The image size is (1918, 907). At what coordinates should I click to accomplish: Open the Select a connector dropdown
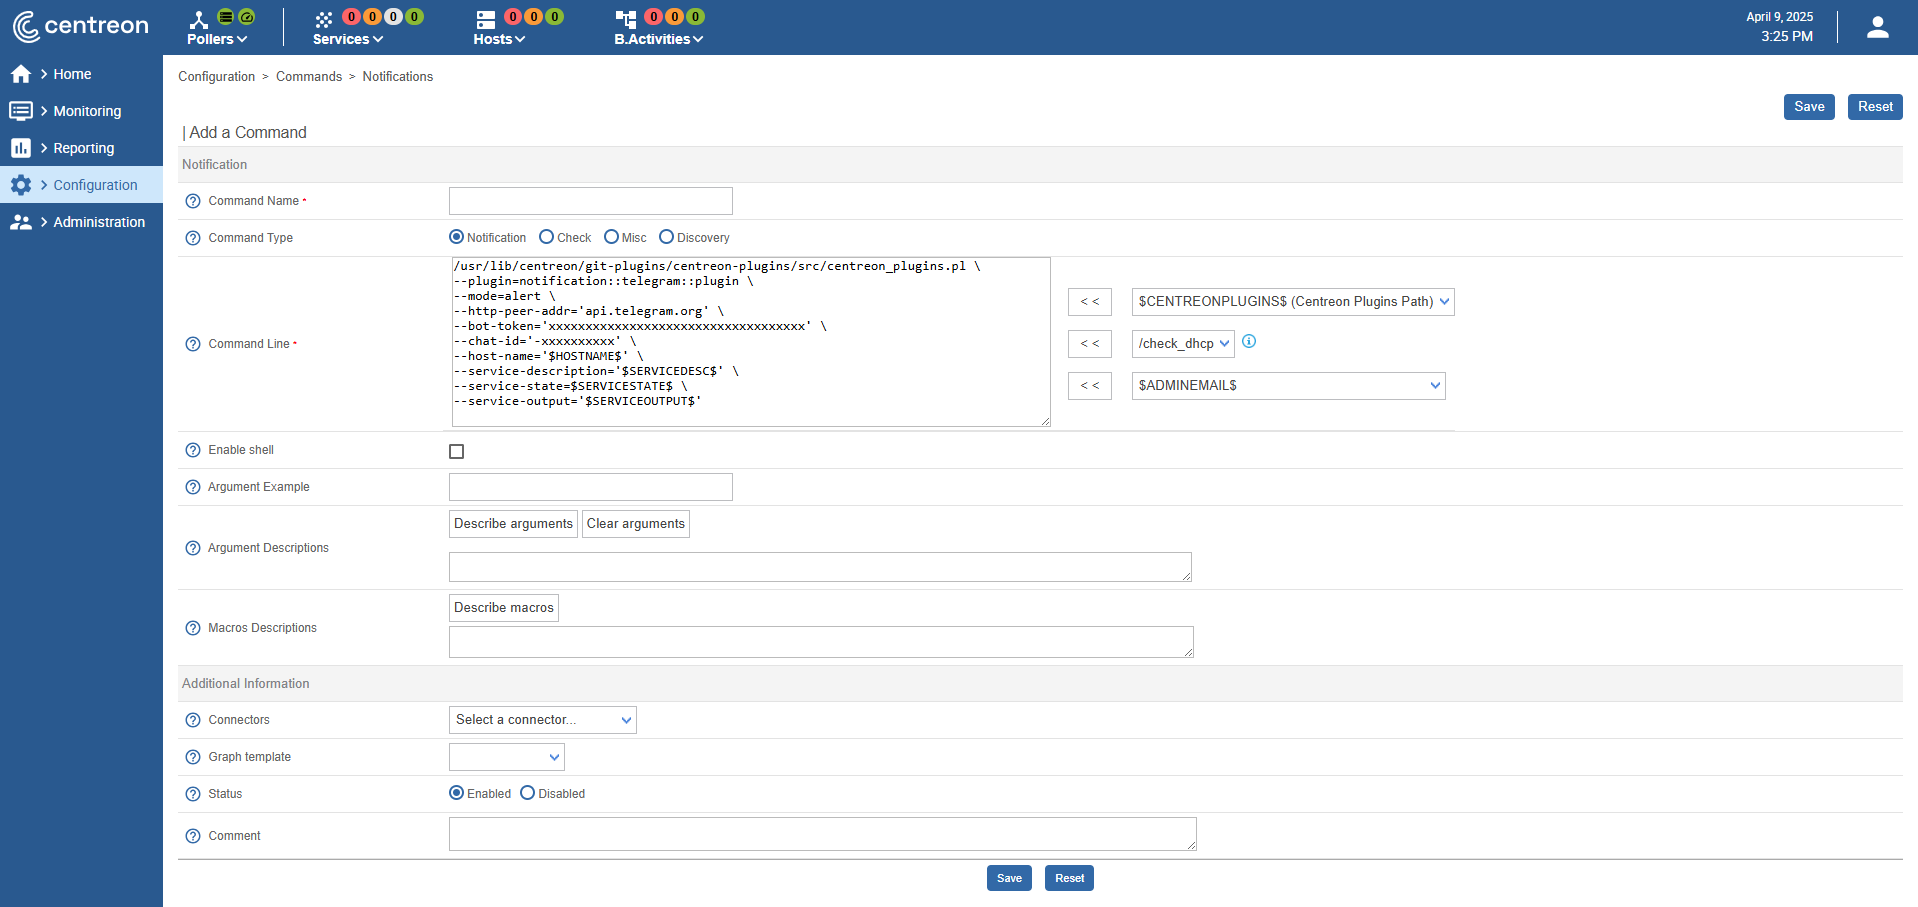point(542,720)
